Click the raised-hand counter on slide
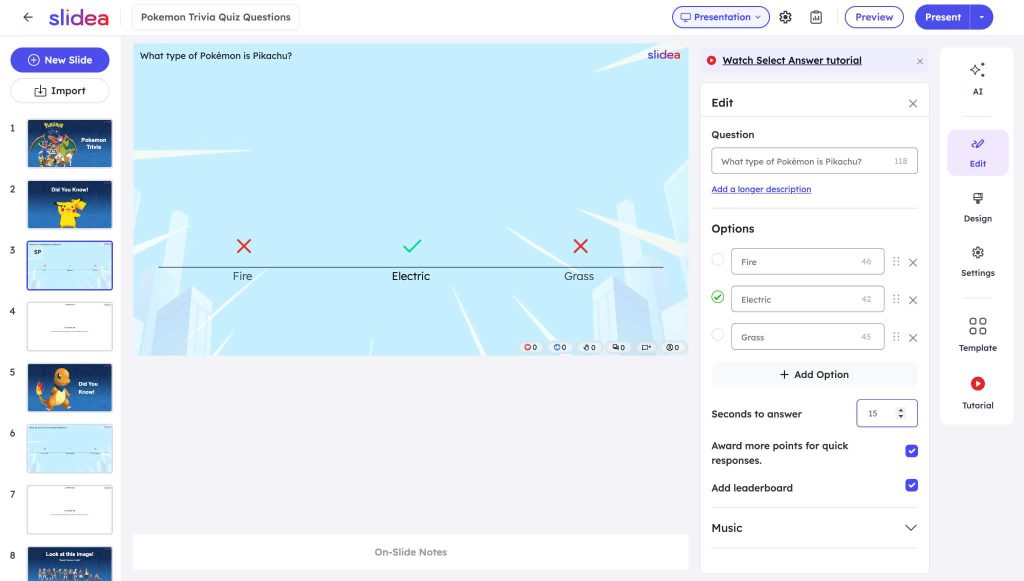This screenshot has height=581, width=1024. [x=589, y=347]
